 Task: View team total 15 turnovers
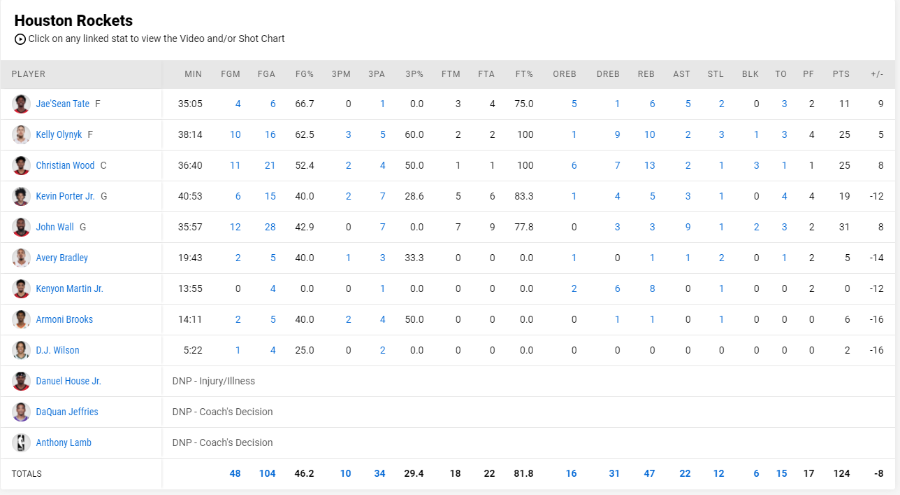(782, 474)
